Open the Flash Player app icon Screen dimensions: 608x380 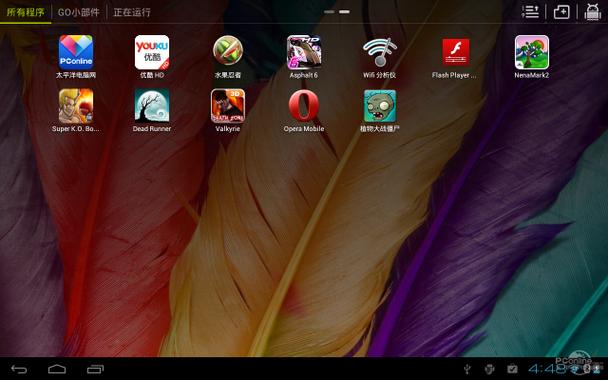(456, 52)
